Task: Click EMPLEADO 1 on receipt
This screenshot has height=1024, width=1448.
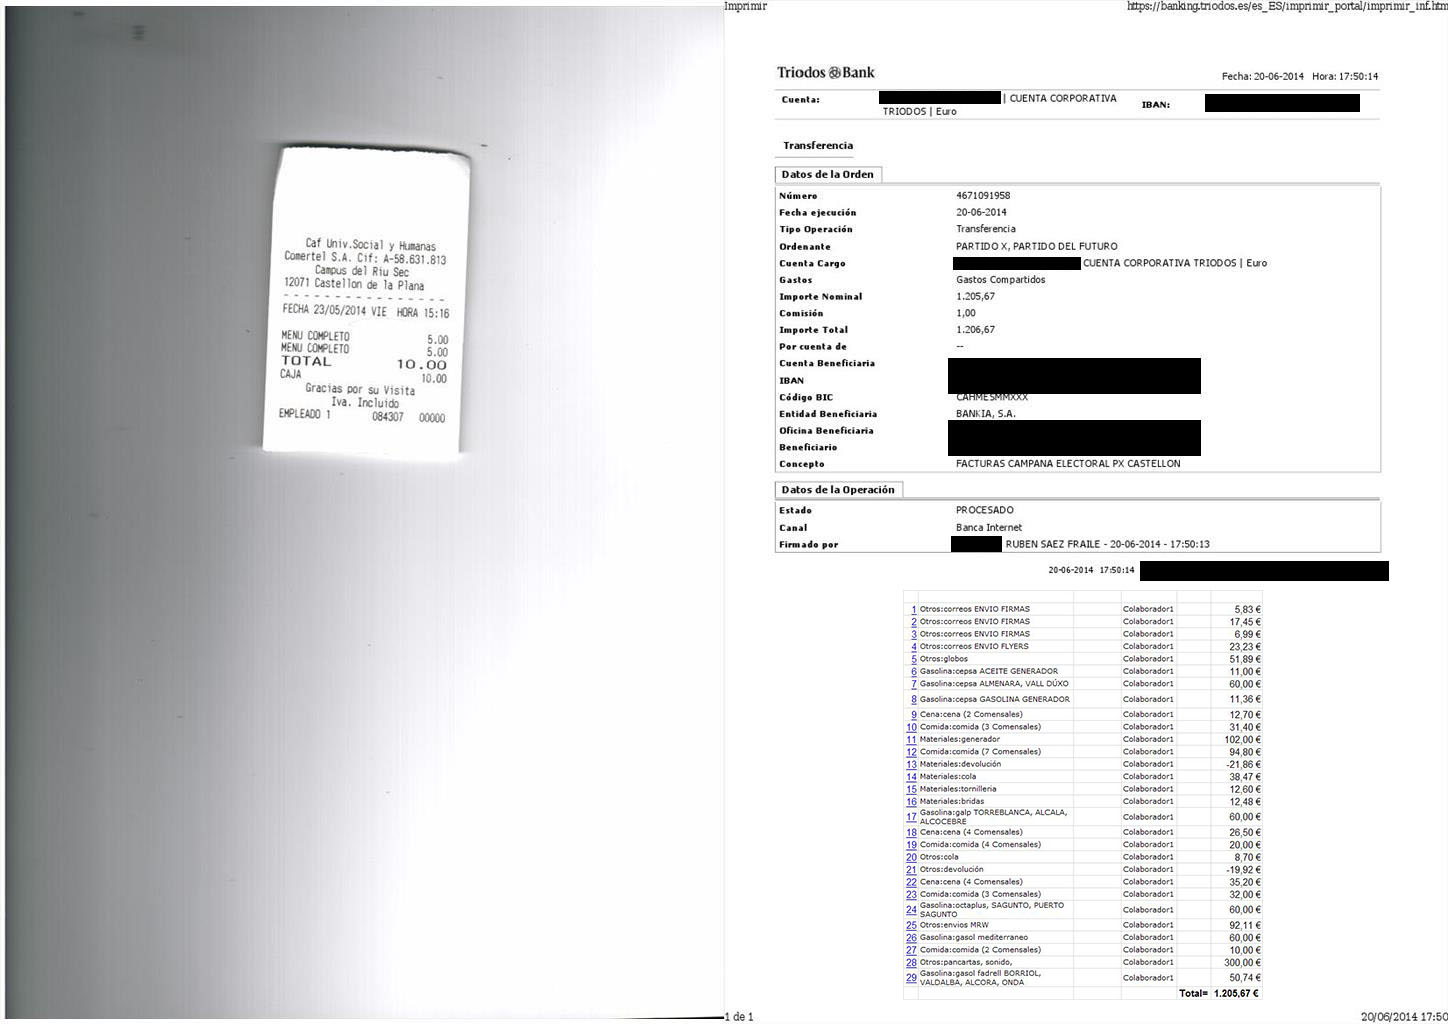Action: (x=304, y=414)
